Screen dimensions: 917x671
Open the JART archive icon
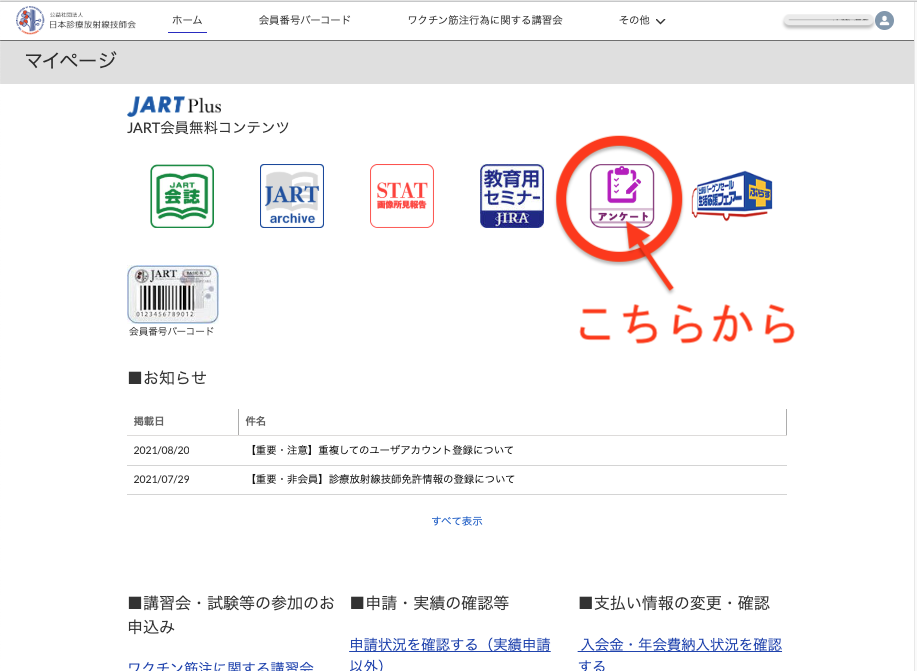[291, 195]
